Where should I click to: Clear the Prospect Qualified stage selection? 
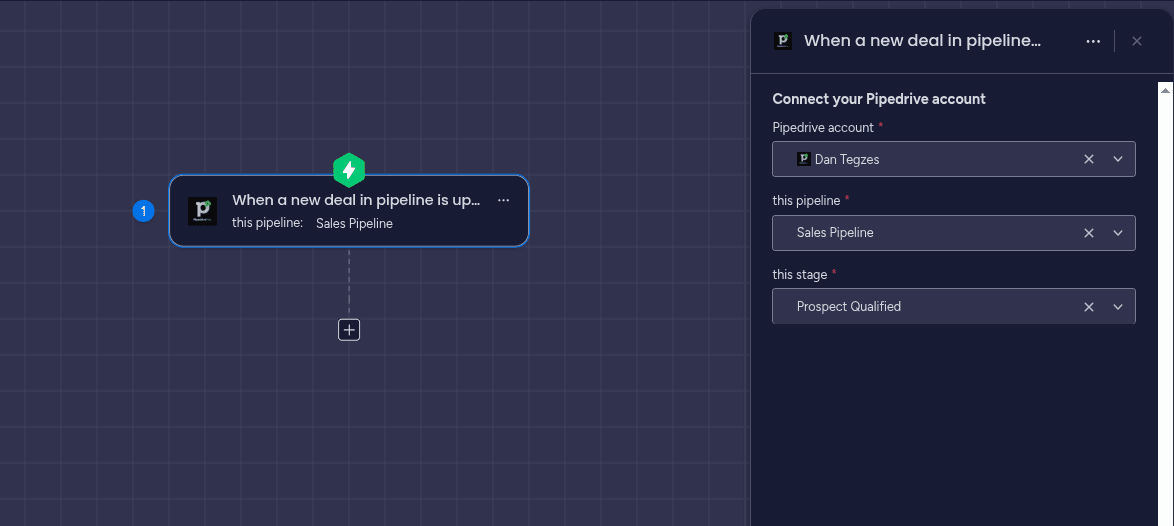(1089, 306)
